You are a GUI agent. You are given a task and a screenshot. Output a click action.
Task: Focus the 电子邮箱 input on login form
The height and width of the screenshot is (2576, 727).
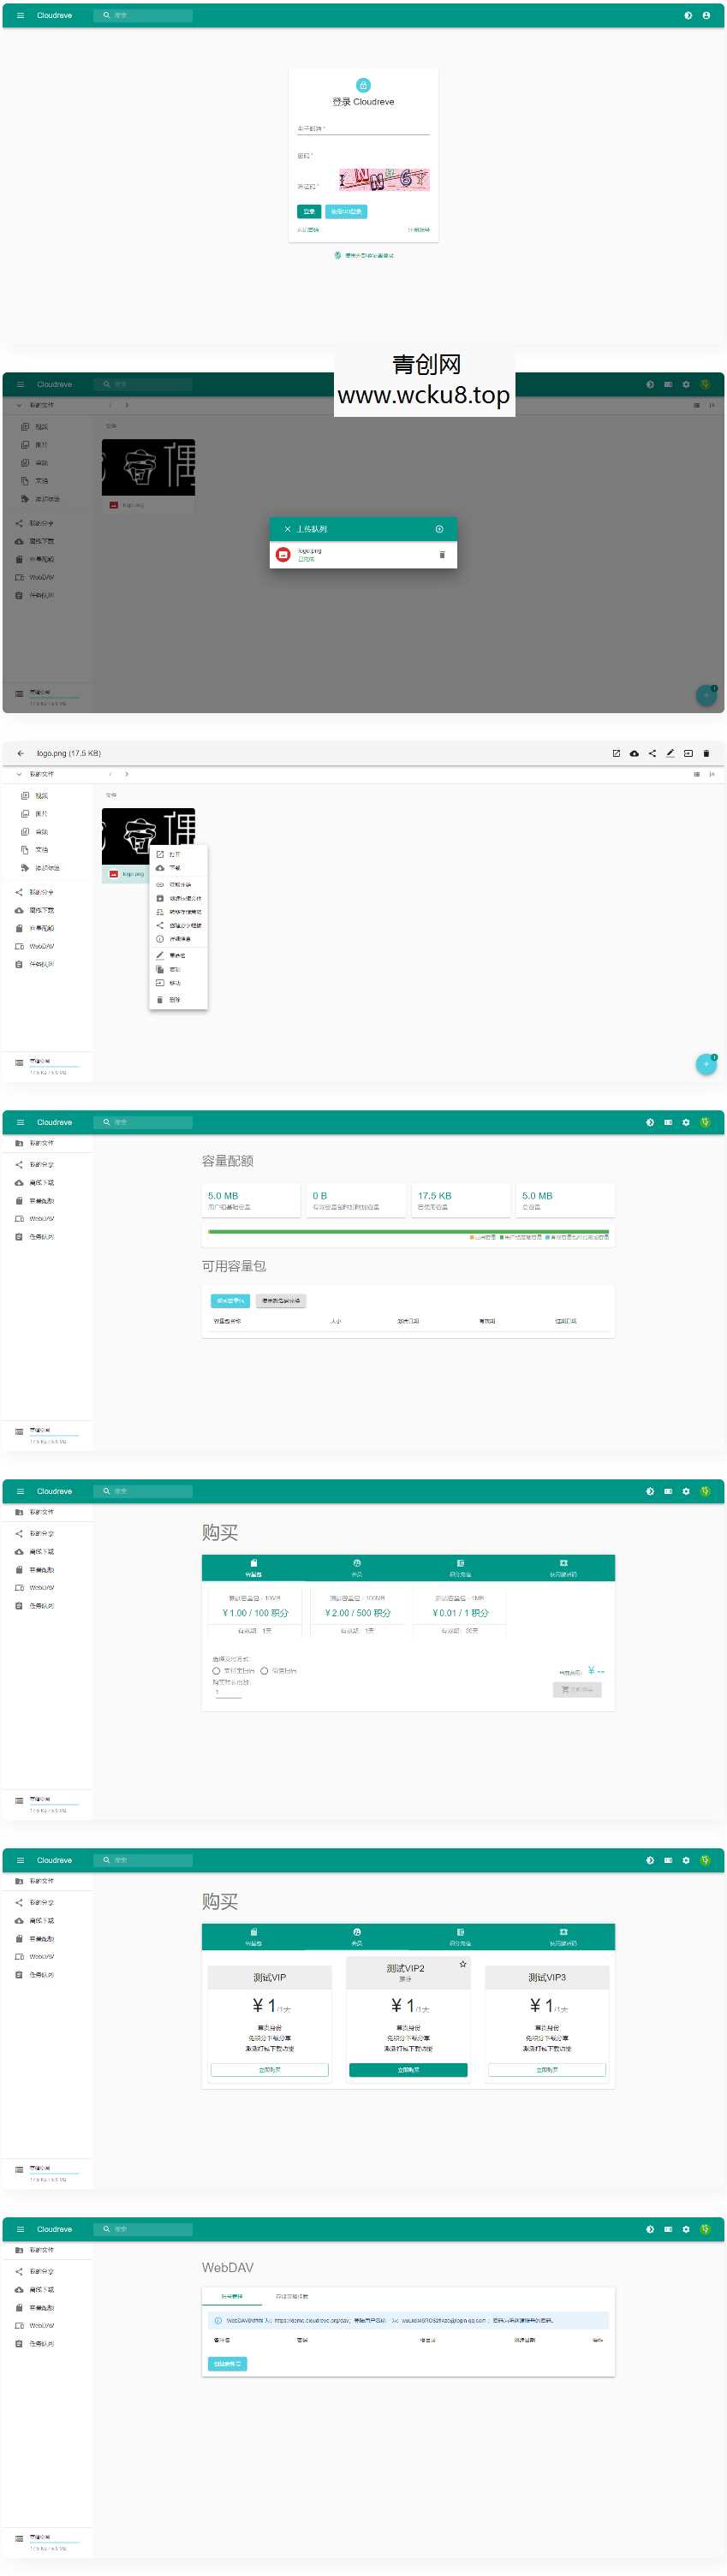363,128
